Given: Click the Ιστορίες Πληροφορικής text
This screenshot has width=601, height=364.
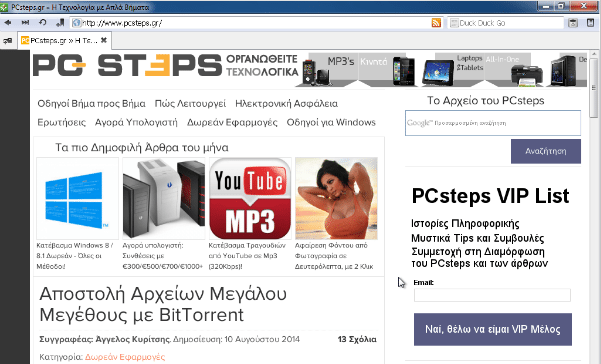Looking at the screenshot, I should pyautogui.click(x=465, y=224).
